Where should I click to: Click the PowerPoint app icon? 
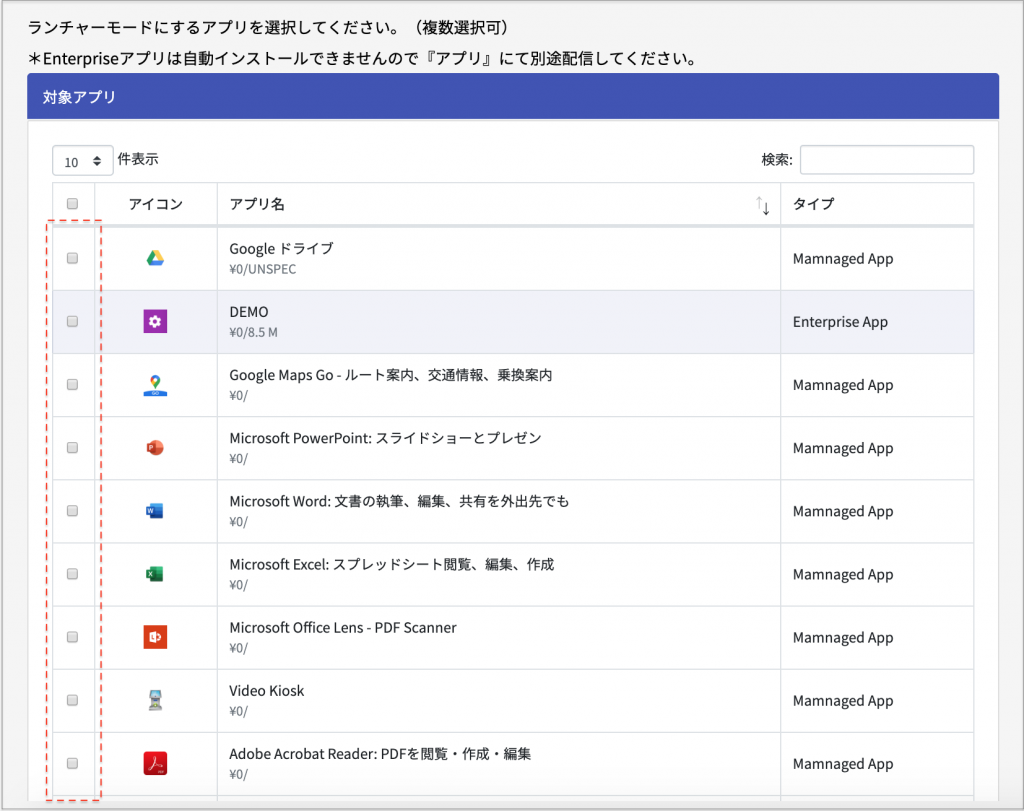pyautogui.click(x=155, y=448)
